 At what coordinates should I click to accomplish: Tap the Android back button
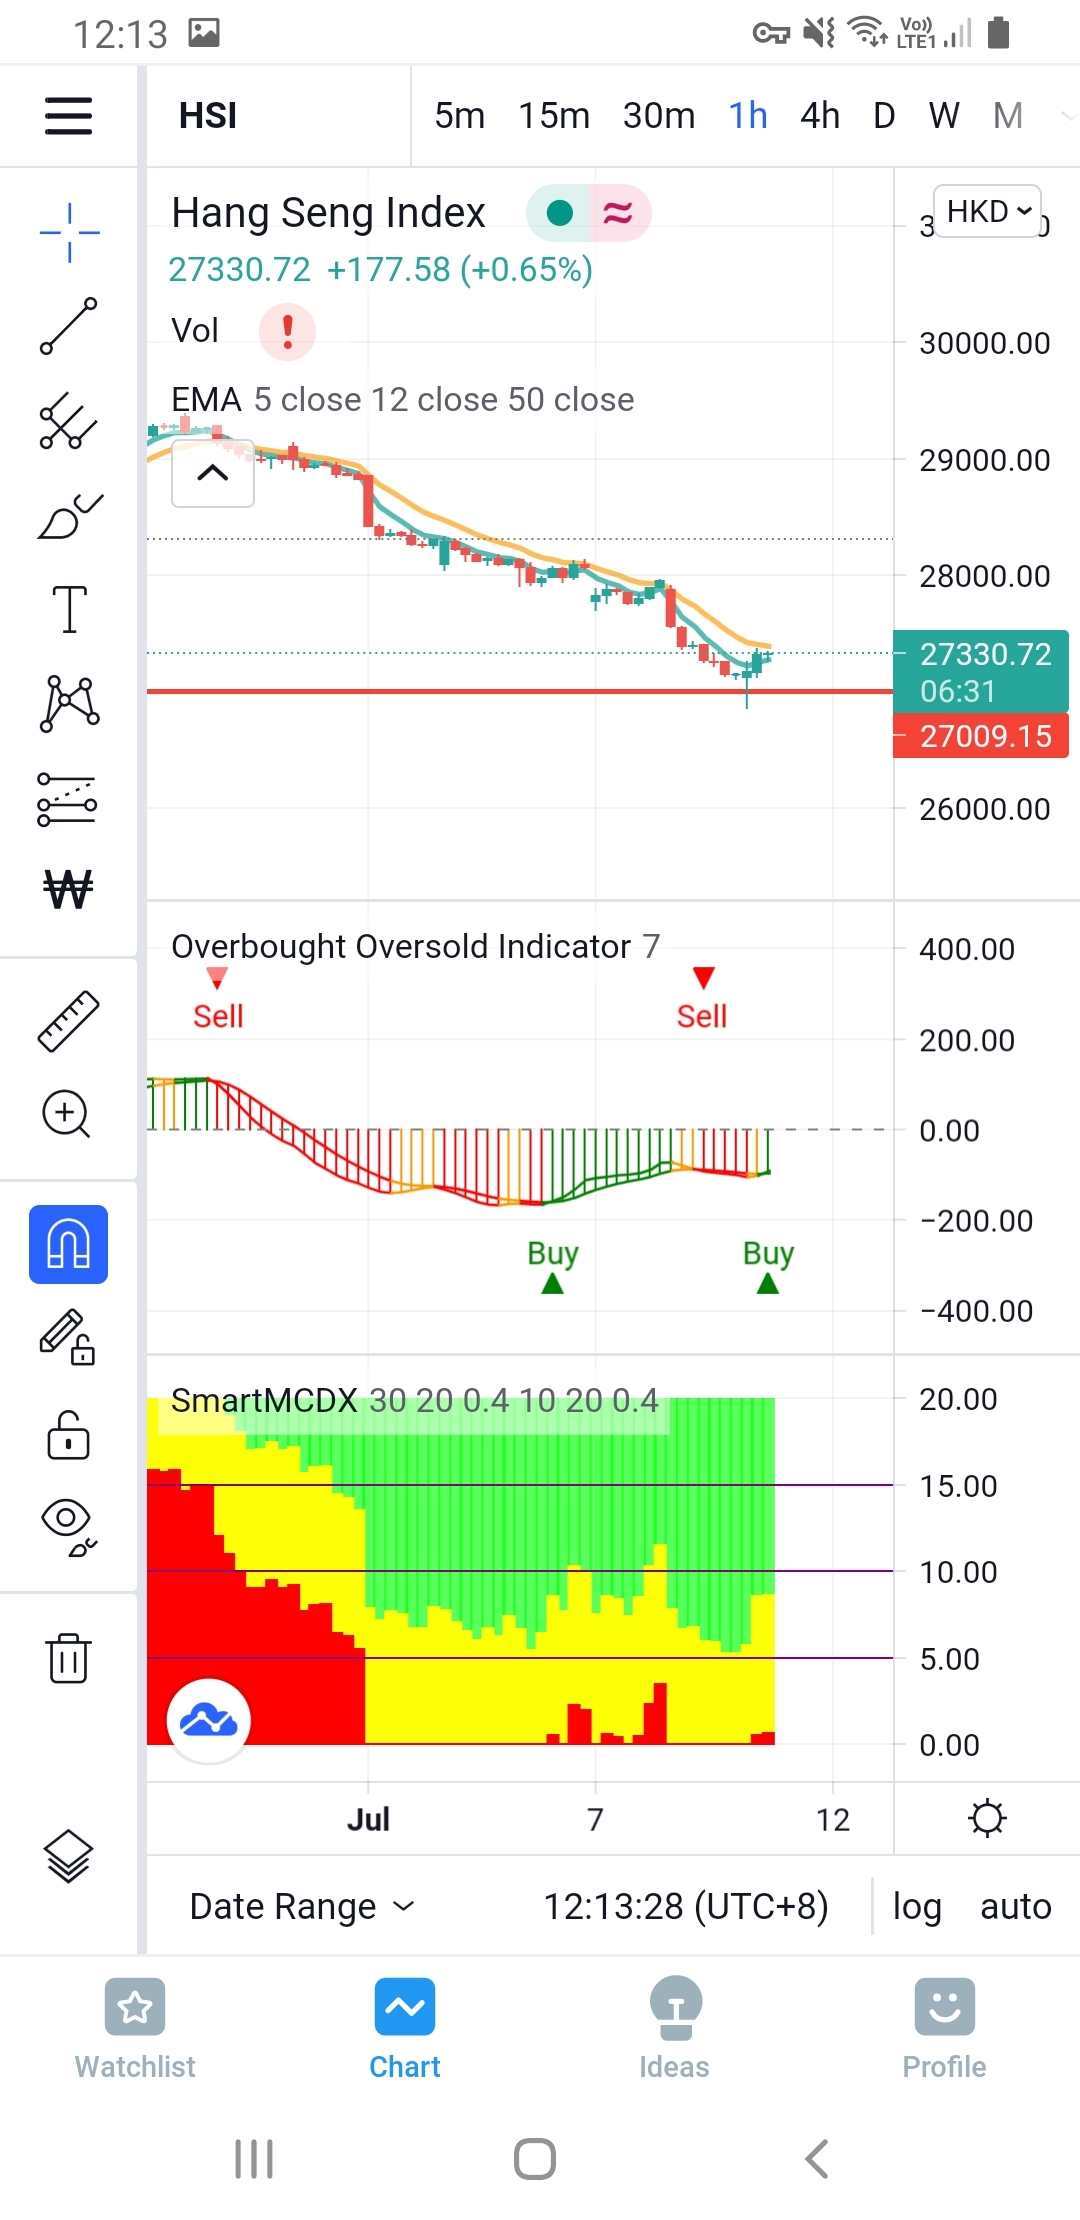click(817, 2159)
